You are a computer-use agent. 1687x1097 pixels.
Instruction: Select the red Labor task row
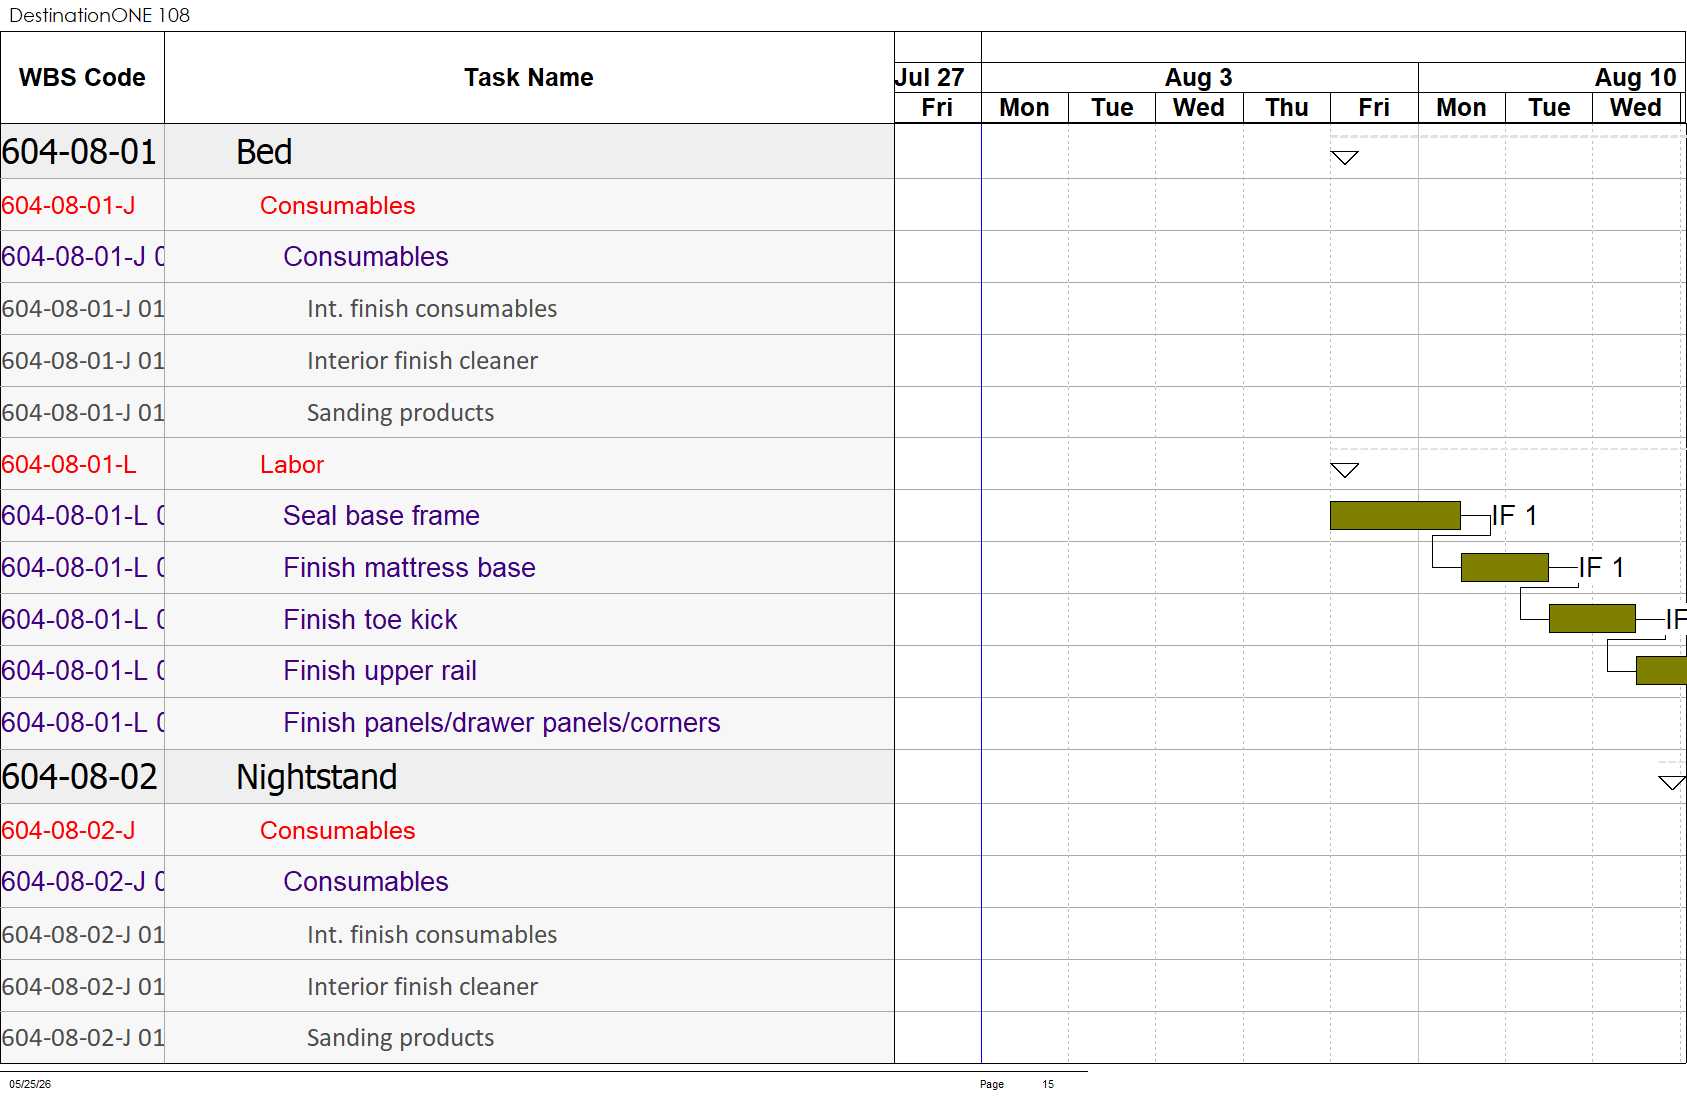coord(447,464)
